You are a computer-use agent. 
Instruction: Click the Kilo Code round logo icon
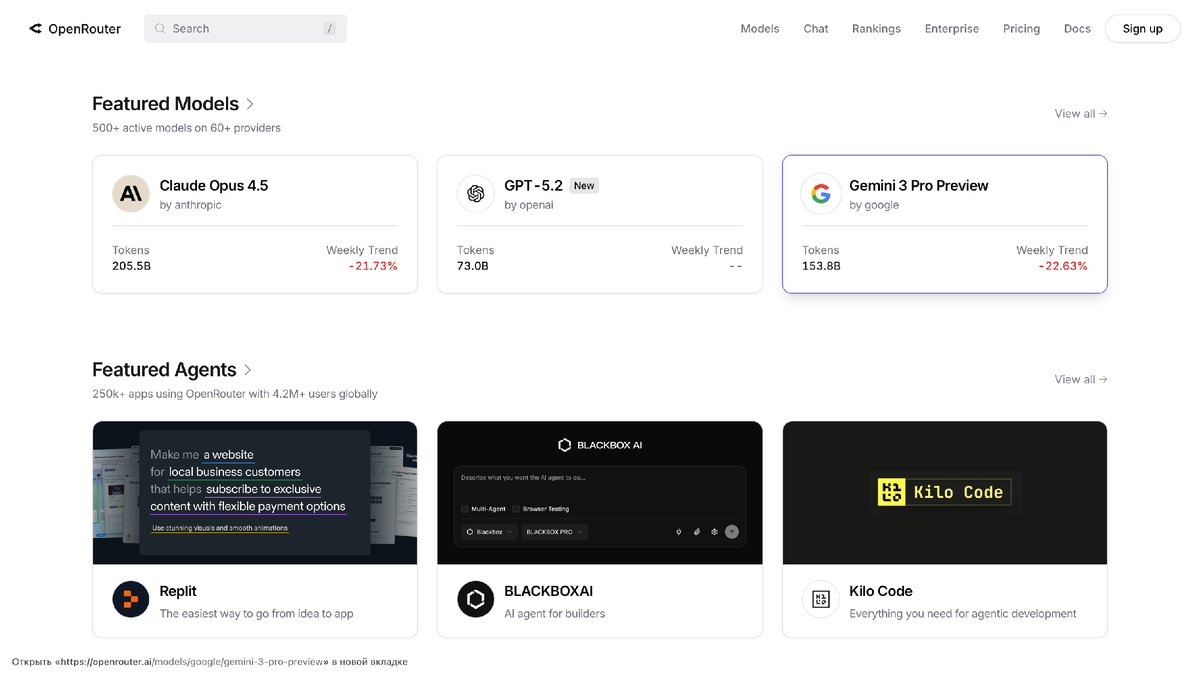coord(821,599)
